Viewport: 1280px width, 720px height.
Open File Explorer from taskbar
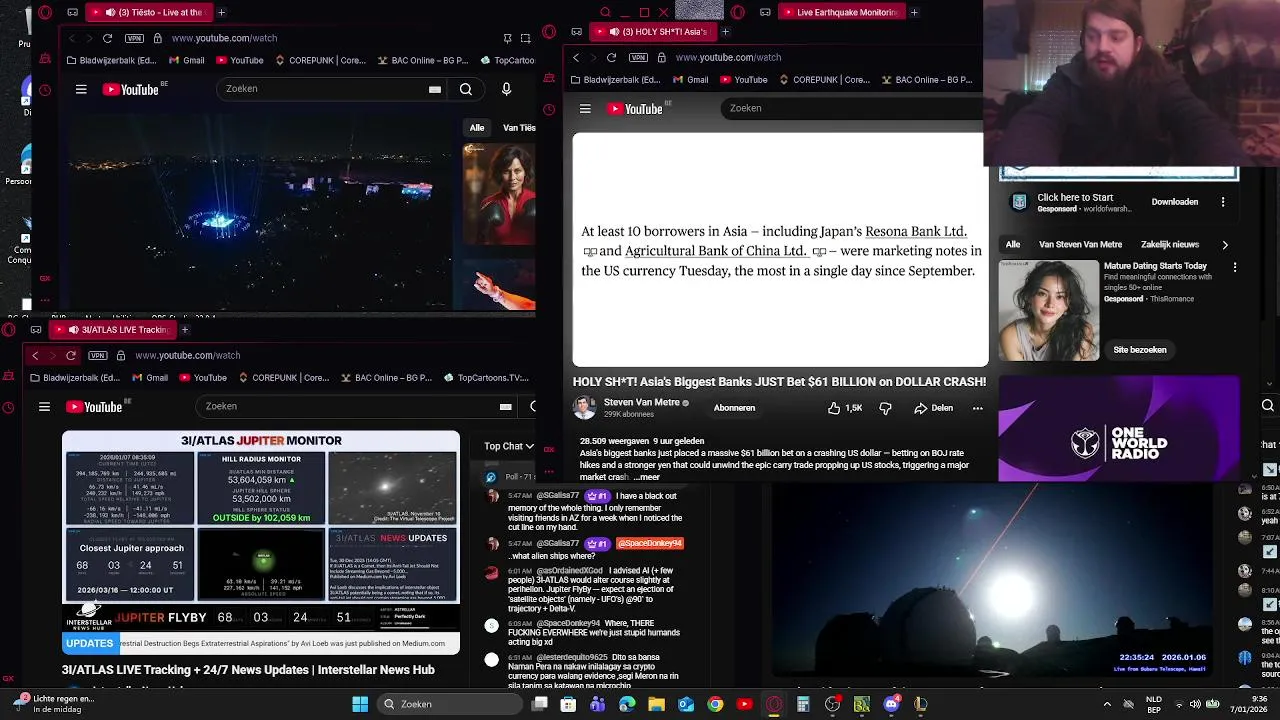tap(656, 704)
